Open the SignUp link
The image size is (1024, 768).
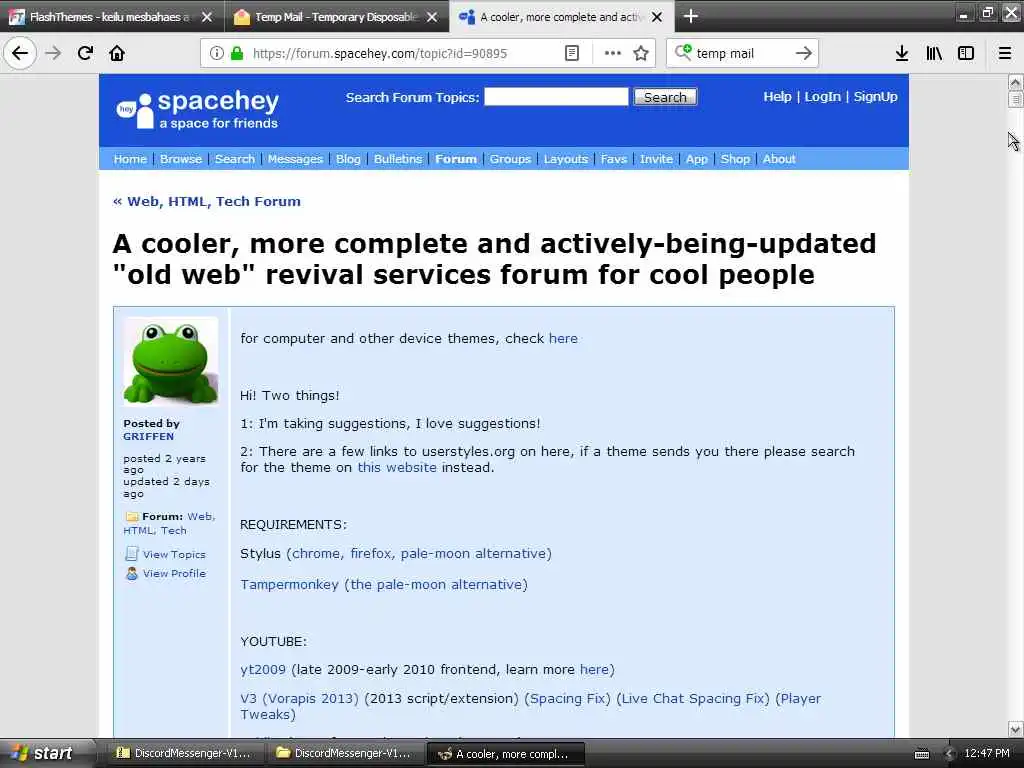point(875,97)
